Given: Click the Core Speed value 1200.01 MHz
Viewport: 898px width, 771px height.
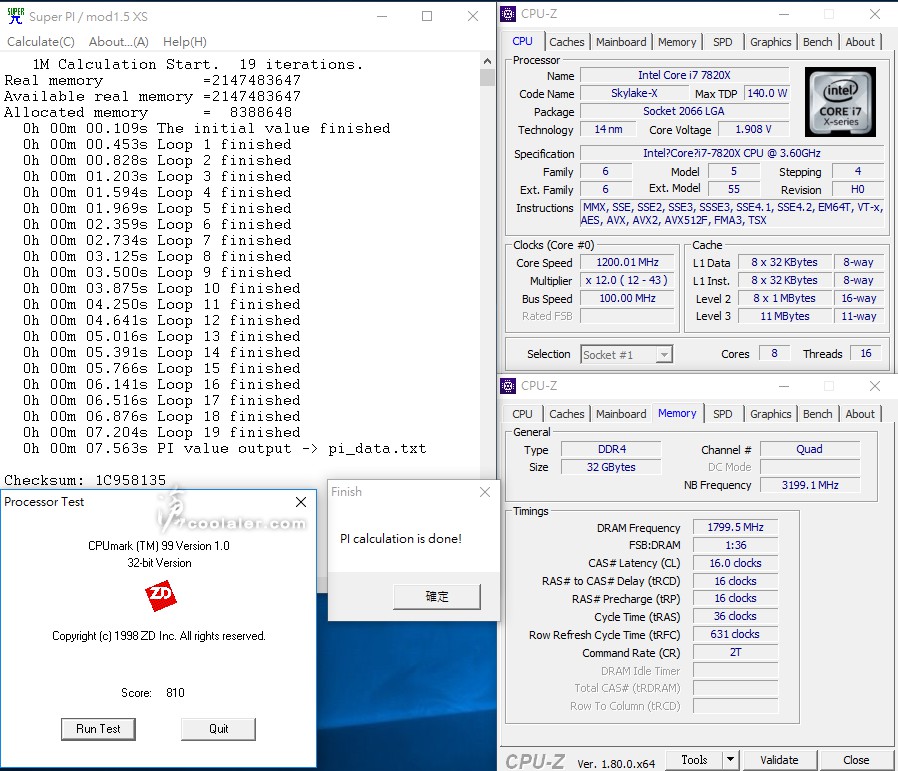Looking at the screenshot, I should [627, 262].
